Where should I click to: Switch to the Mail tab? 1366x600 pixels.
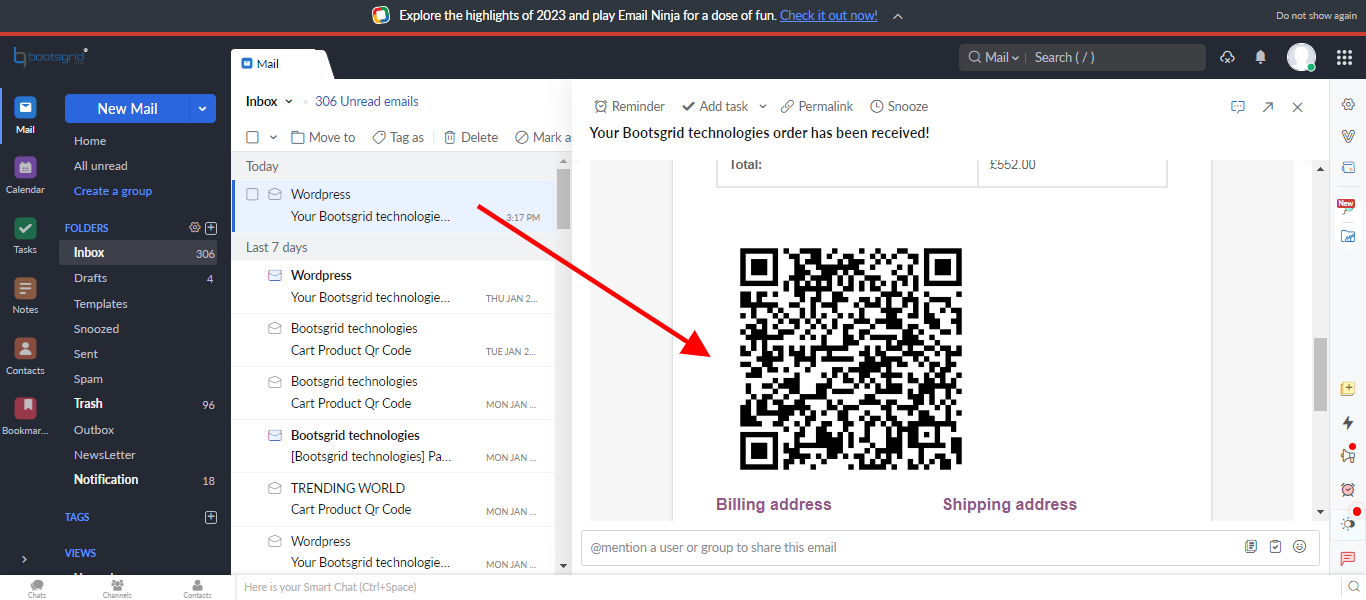click(268, 63)
